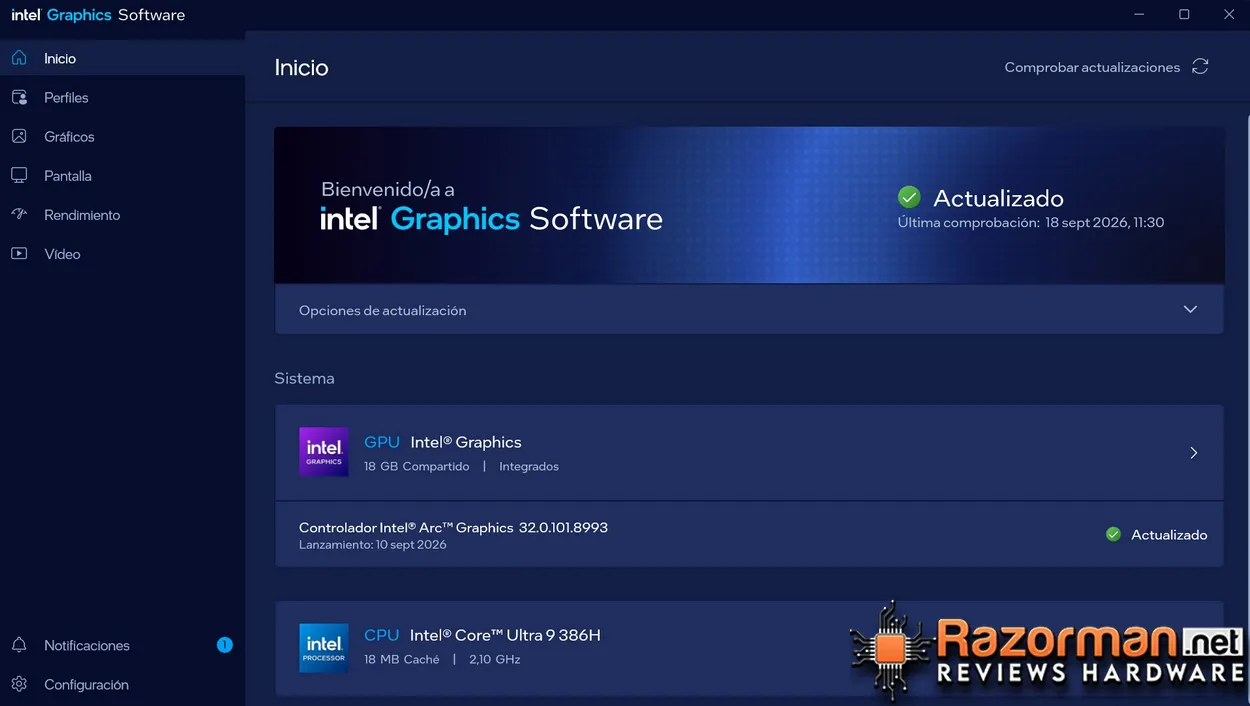Click the Controlador Intel Arc Graphics row
The width and height of the screenshot is (1250, 706).
point(749,534)
